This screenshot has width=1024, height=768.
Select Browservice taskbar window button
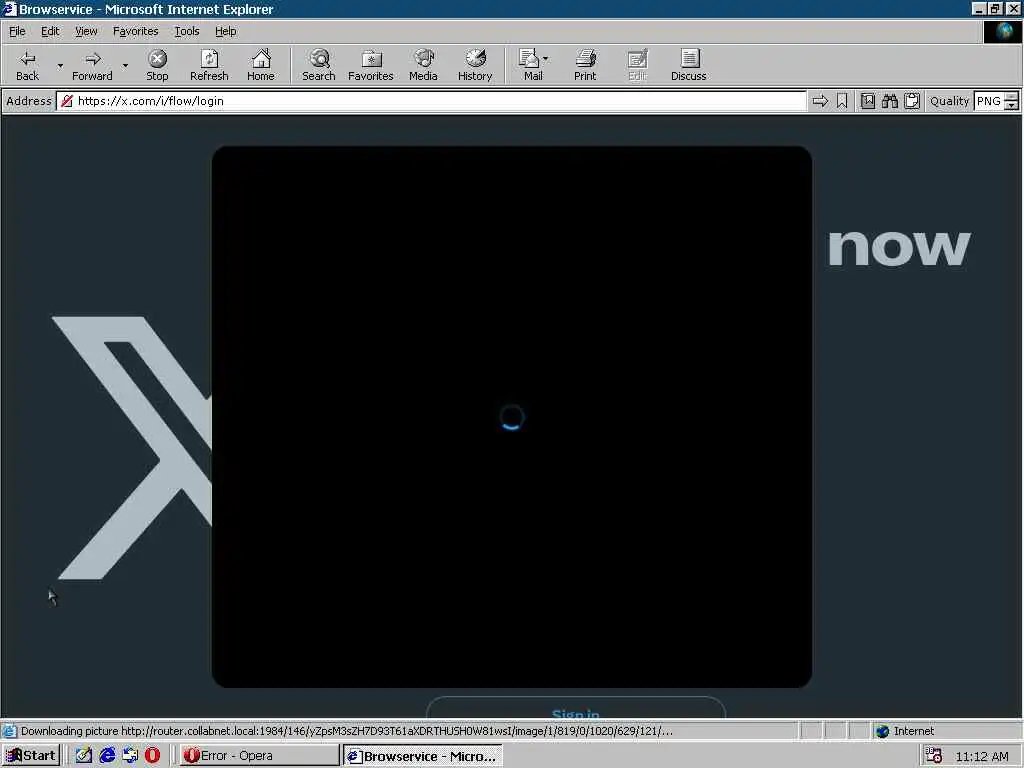click(423, 756)
